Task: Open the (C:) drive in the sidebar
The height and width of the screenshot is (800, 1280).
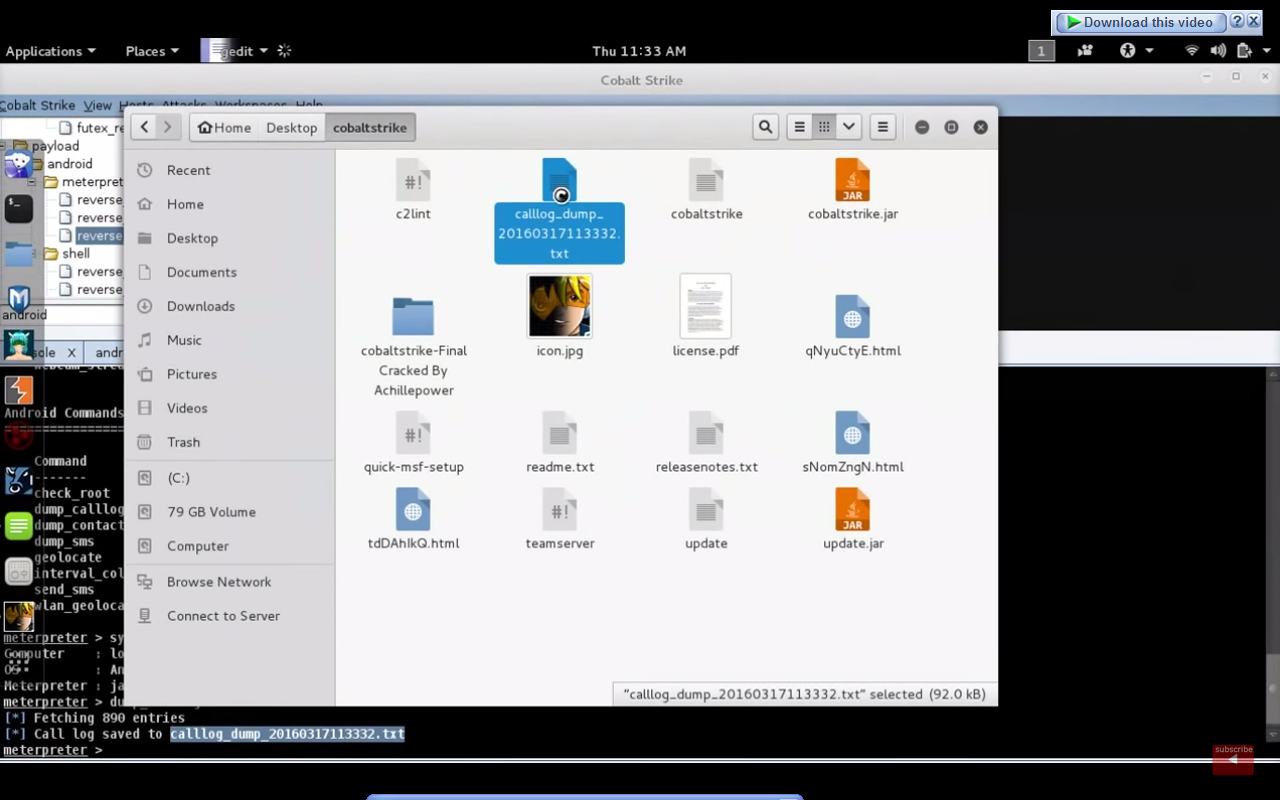Action: pyautogui.click(x=229, y=478)
